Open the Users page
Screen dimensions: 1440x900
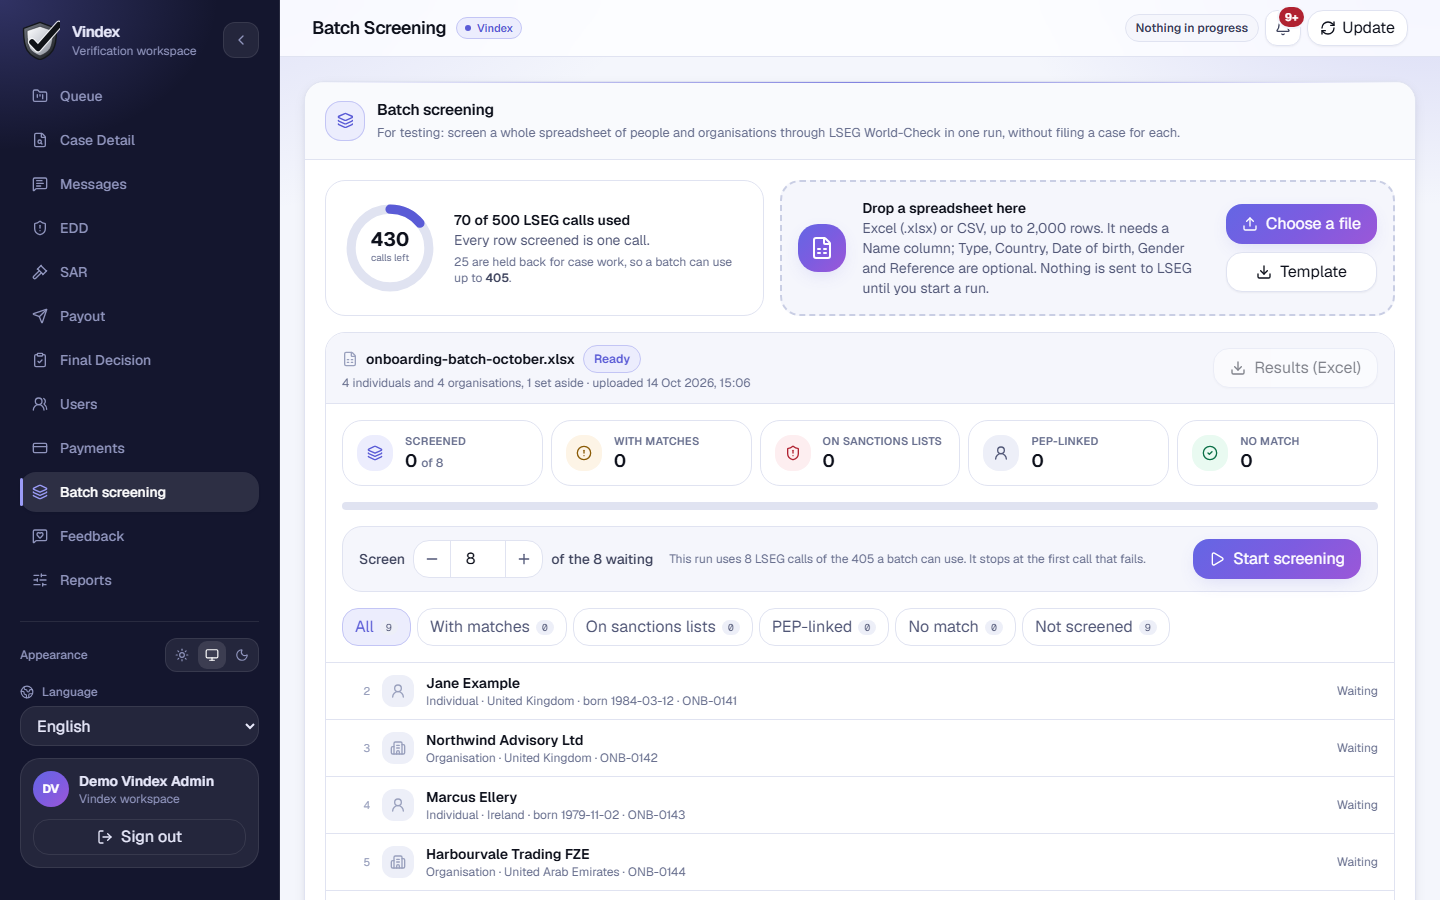[x=139, y=404]
